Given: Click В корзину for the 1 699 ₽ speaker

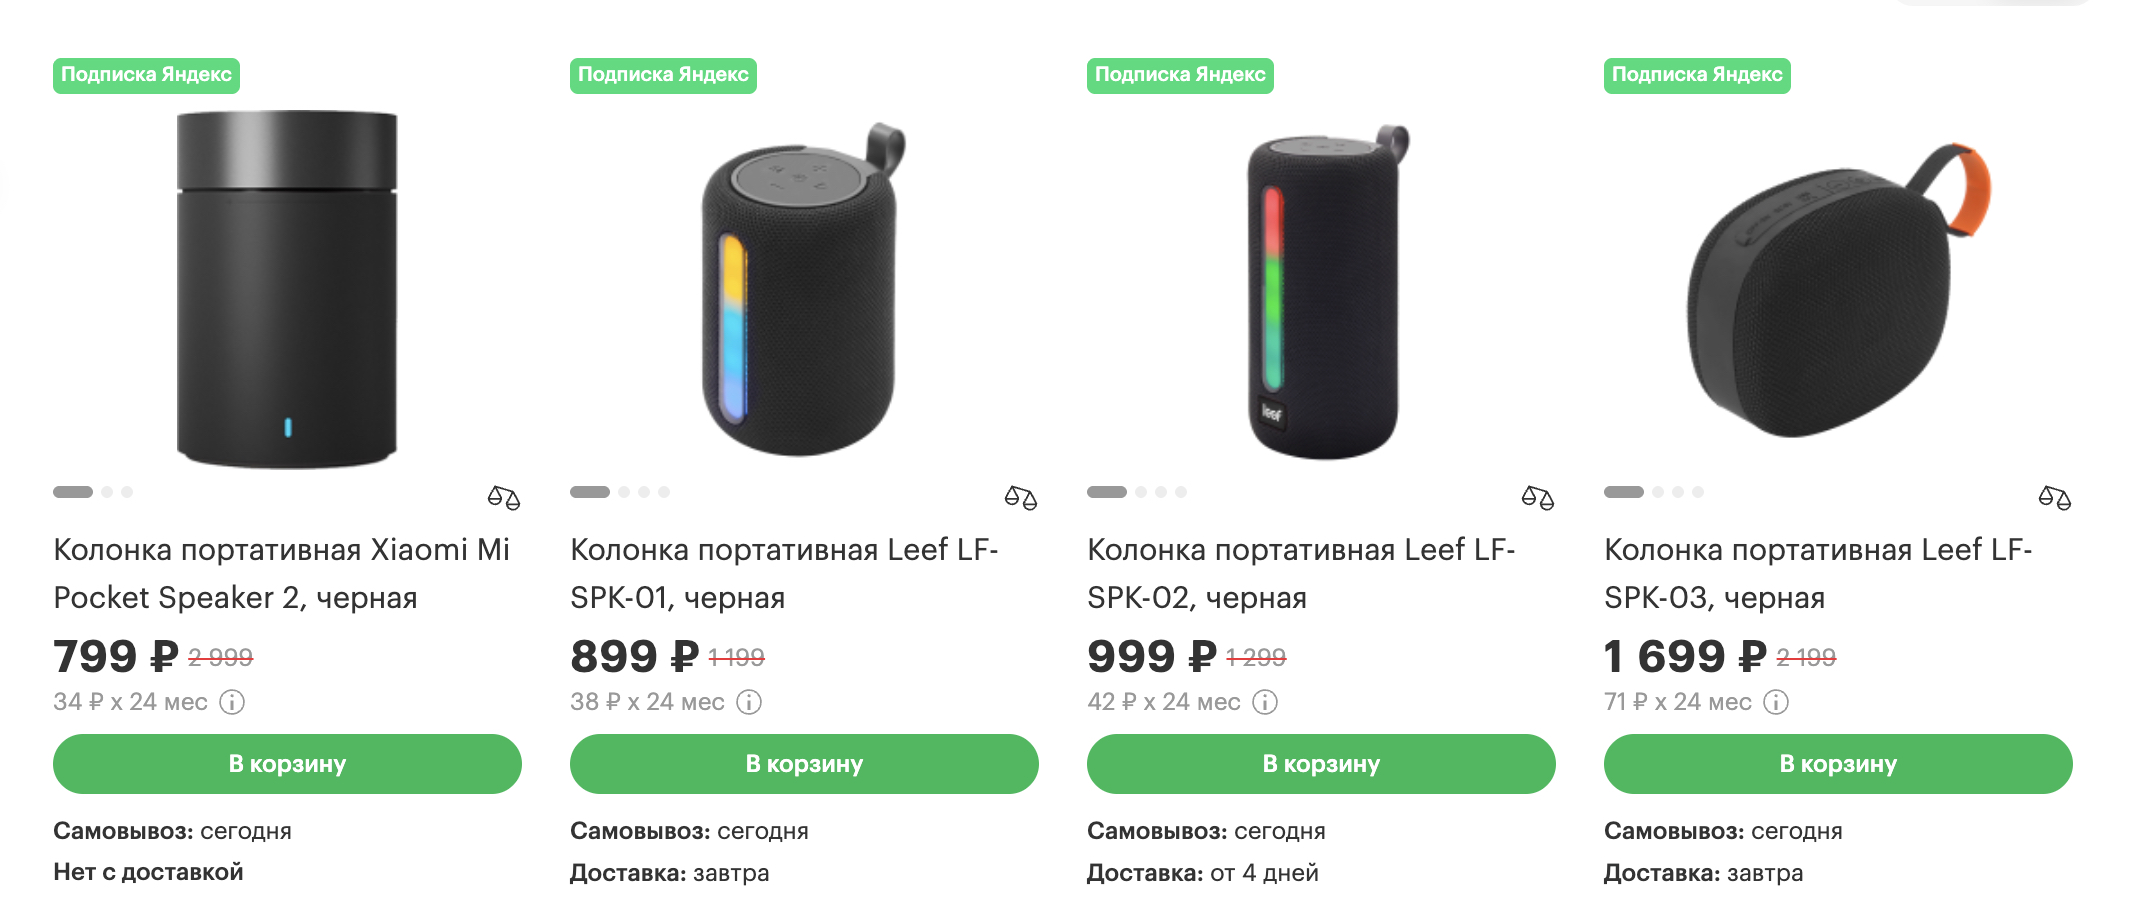Looking at the screenshot, I should click(1838, 764).
